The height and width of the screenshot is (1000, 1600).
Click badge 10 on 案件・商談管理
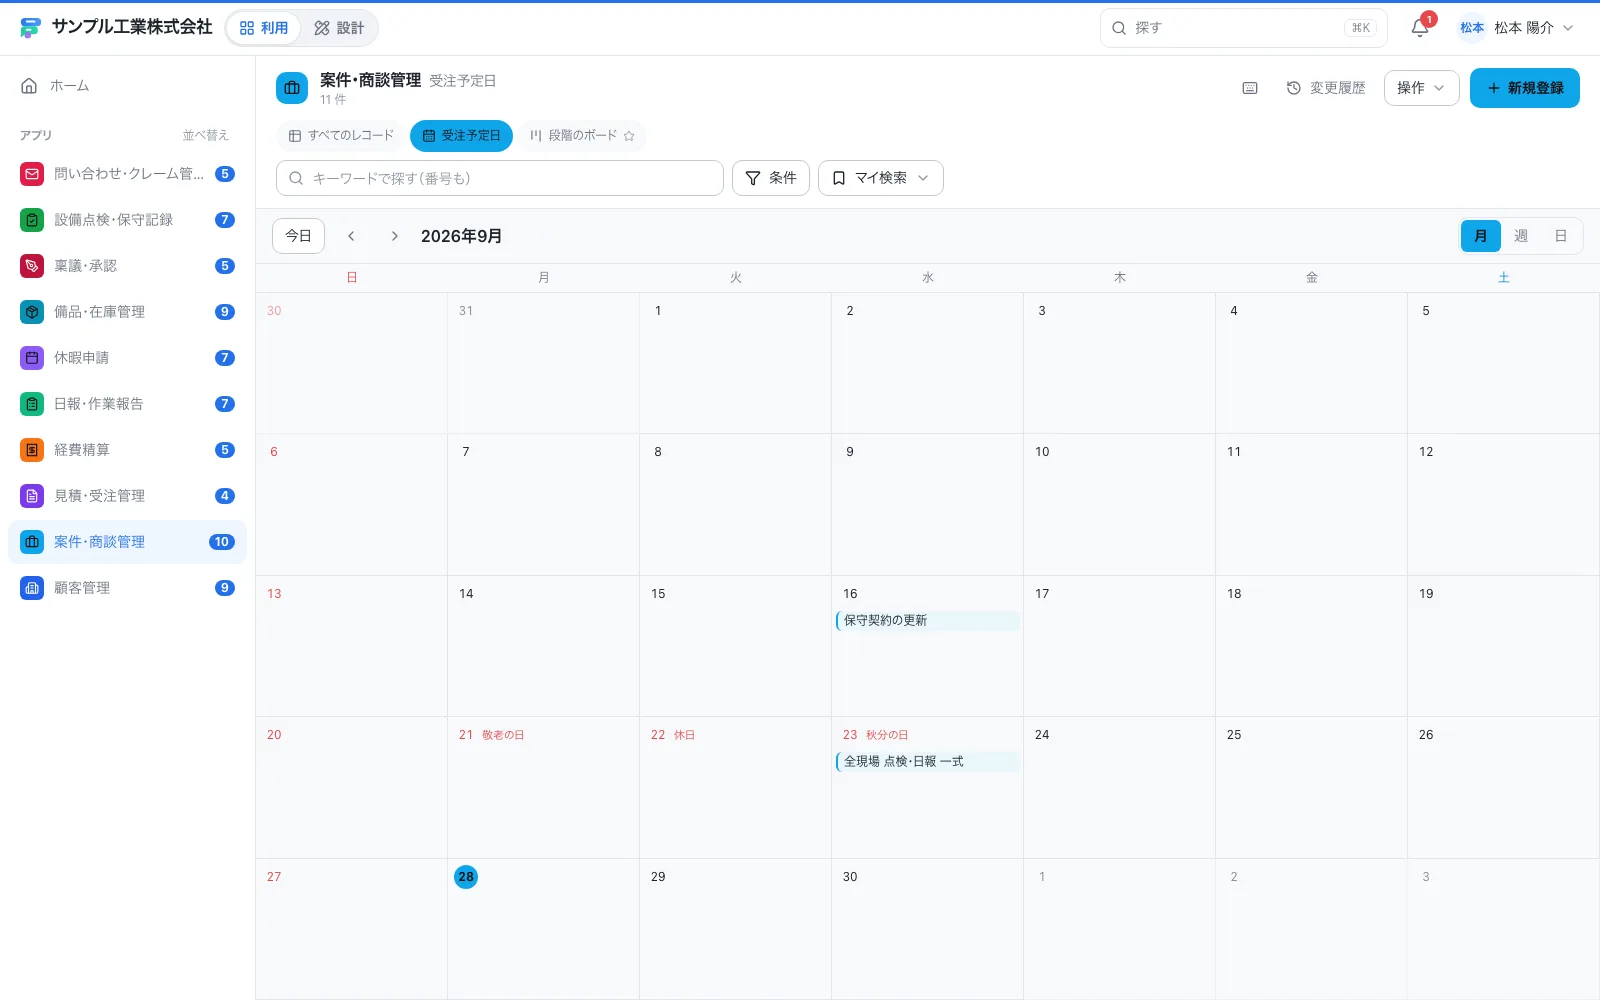point(222,542)
